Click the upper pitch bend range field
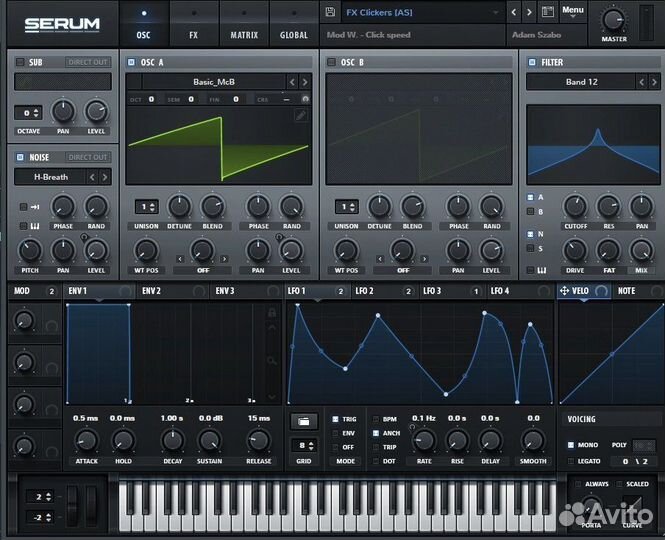This screenshot has height=540, width=665. (39, 496)
